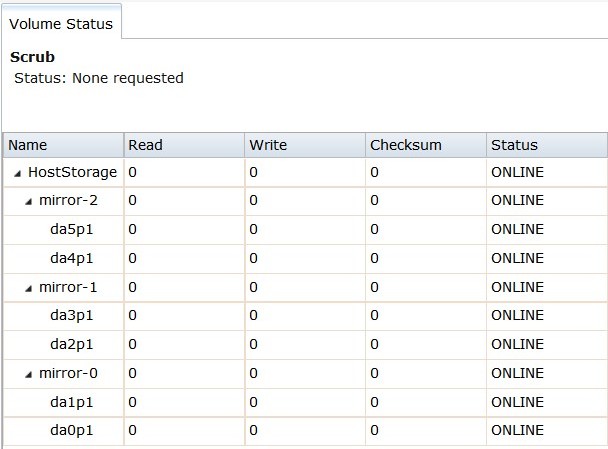This screenshot has width=608, height=449.
Task: Click ONLINE status of HostStorage row
Action: coord(517,172)
